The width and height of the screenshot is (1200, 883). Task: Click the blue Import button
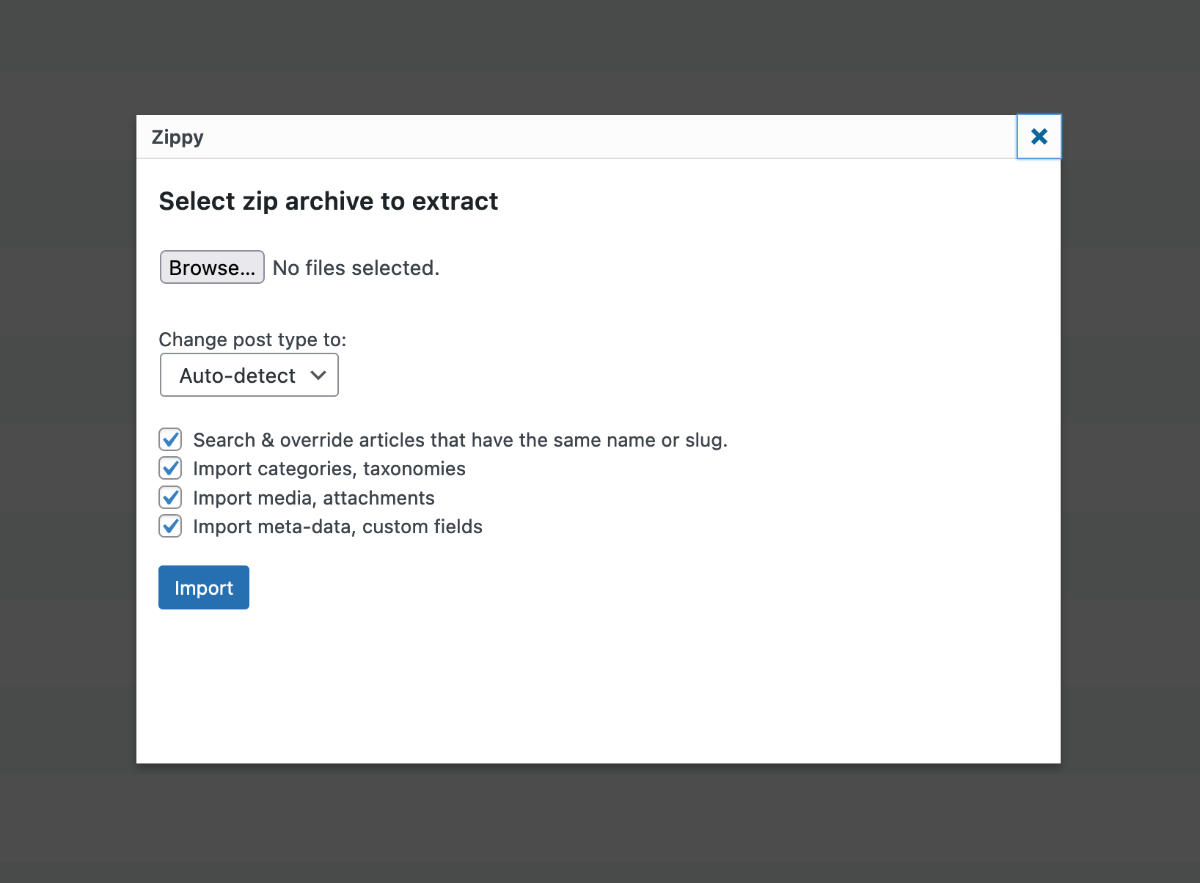point(204,588)
